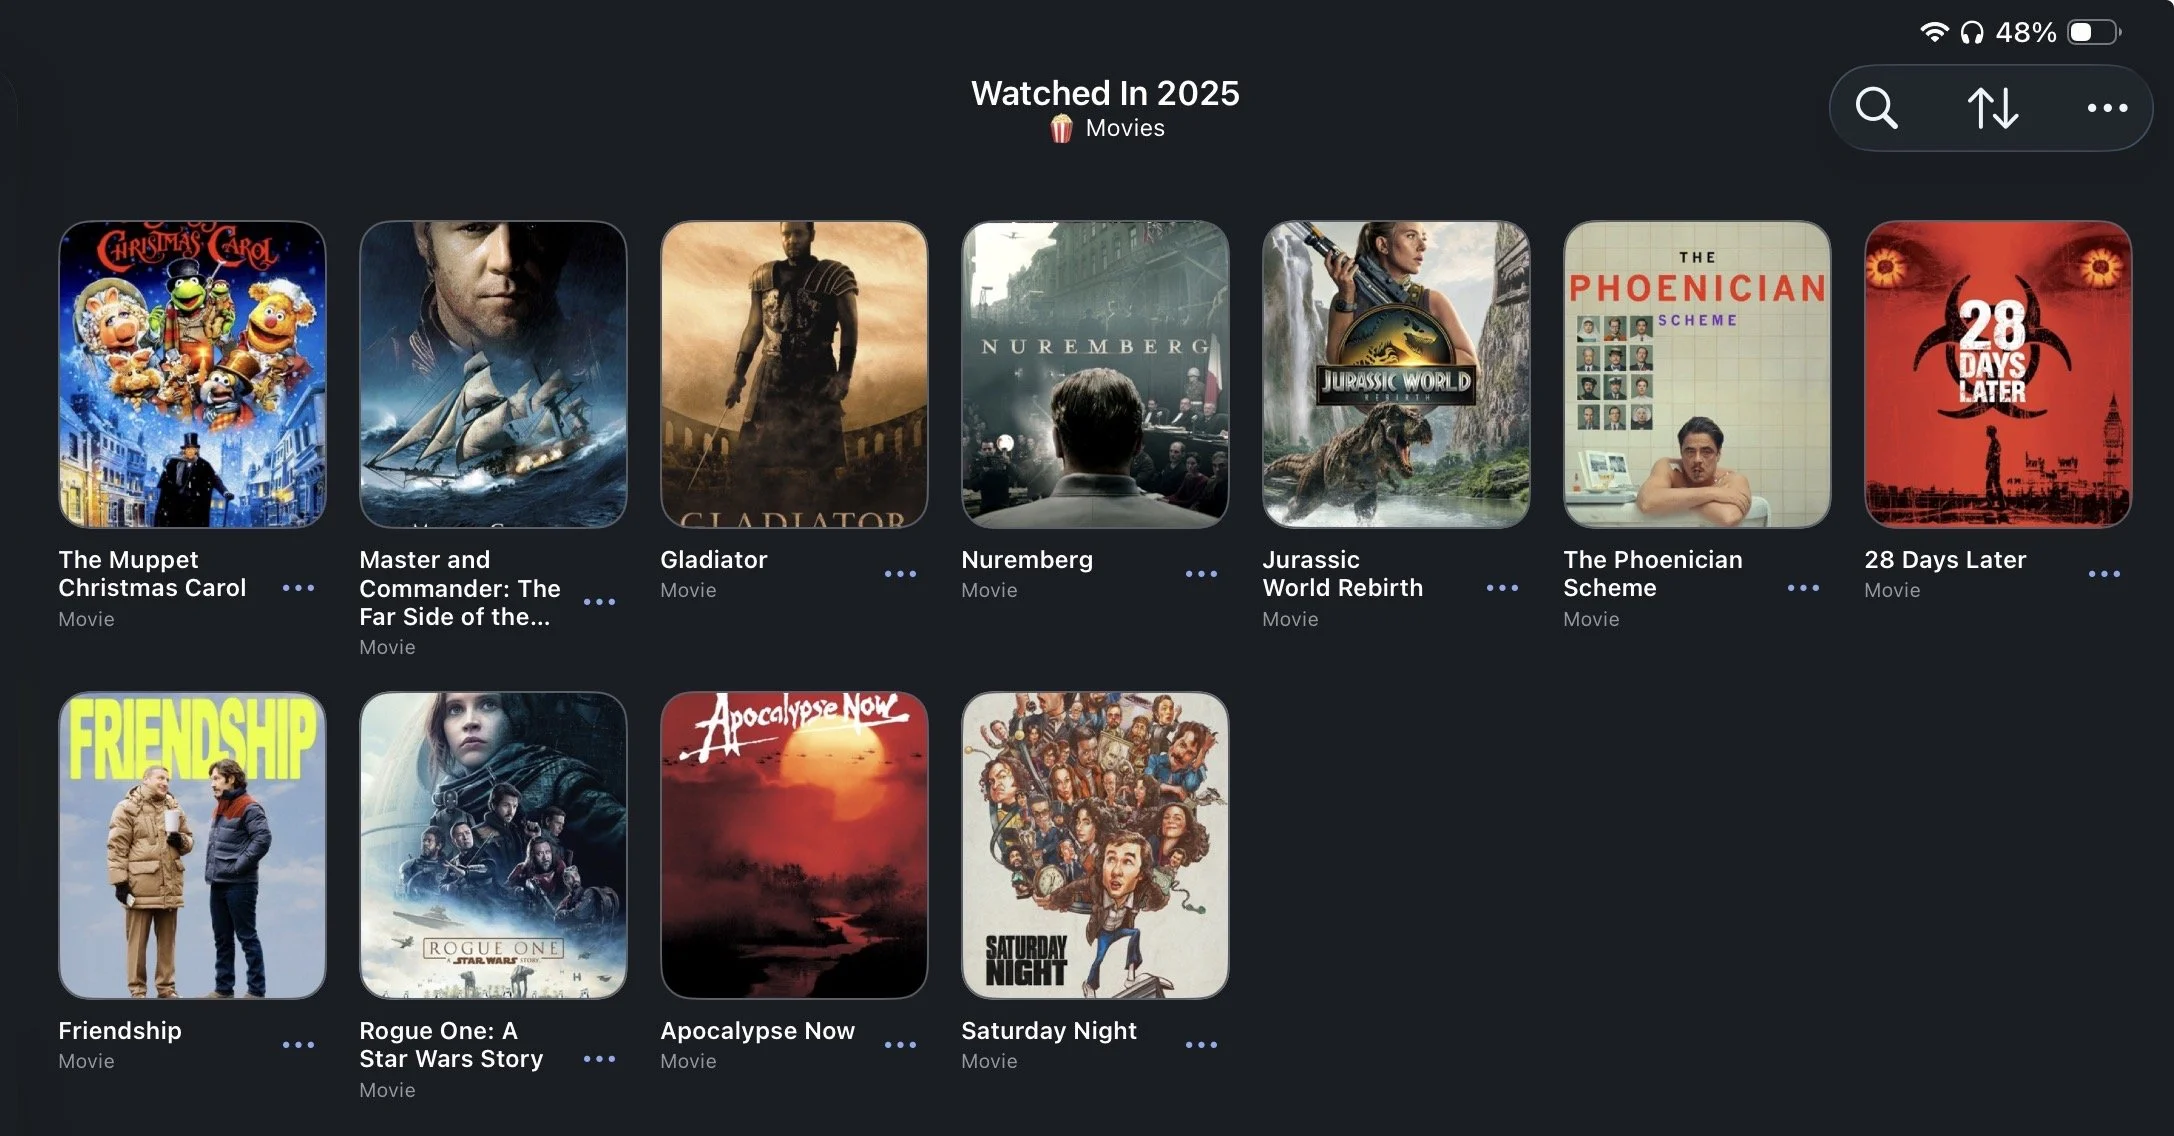Open options dots for Gladiator
Screen dimensions: 2174x1136
point(900,574)
